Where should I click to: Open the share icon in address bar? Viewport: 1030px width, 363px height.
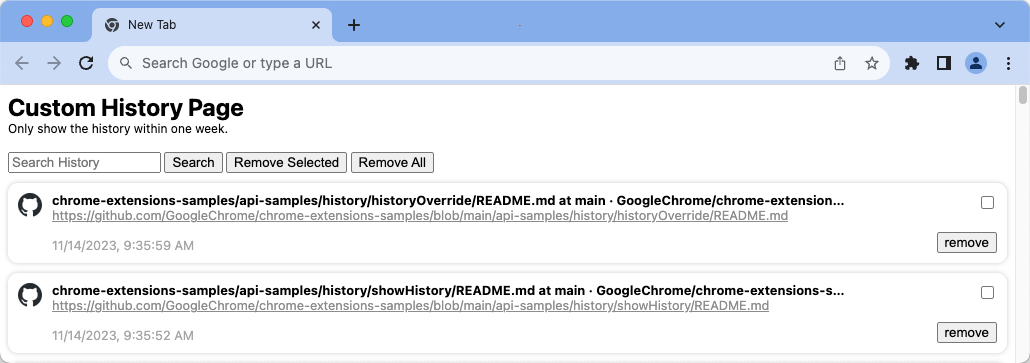coord(840,63)
